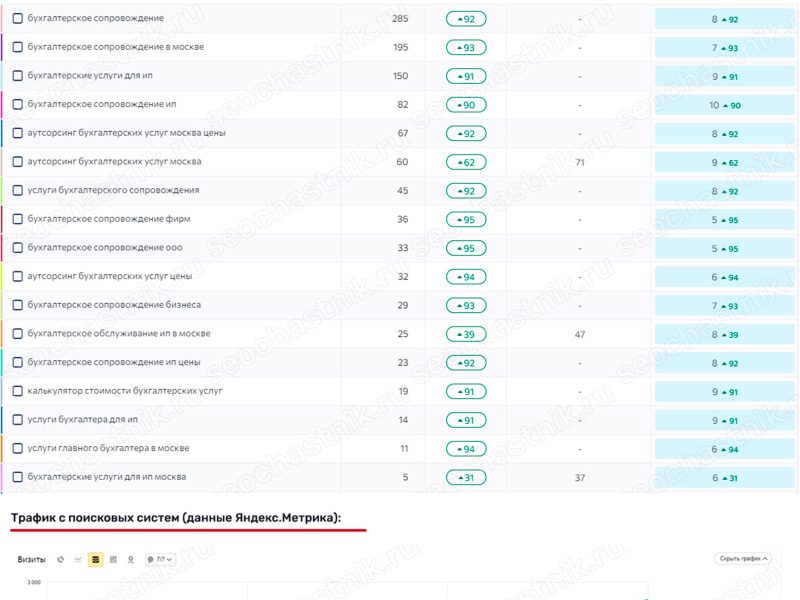Screen dimensions: 800x600
Task: Check box for аутсорсинг бухгалтерских услуг цены
Action: coord(18,277)
